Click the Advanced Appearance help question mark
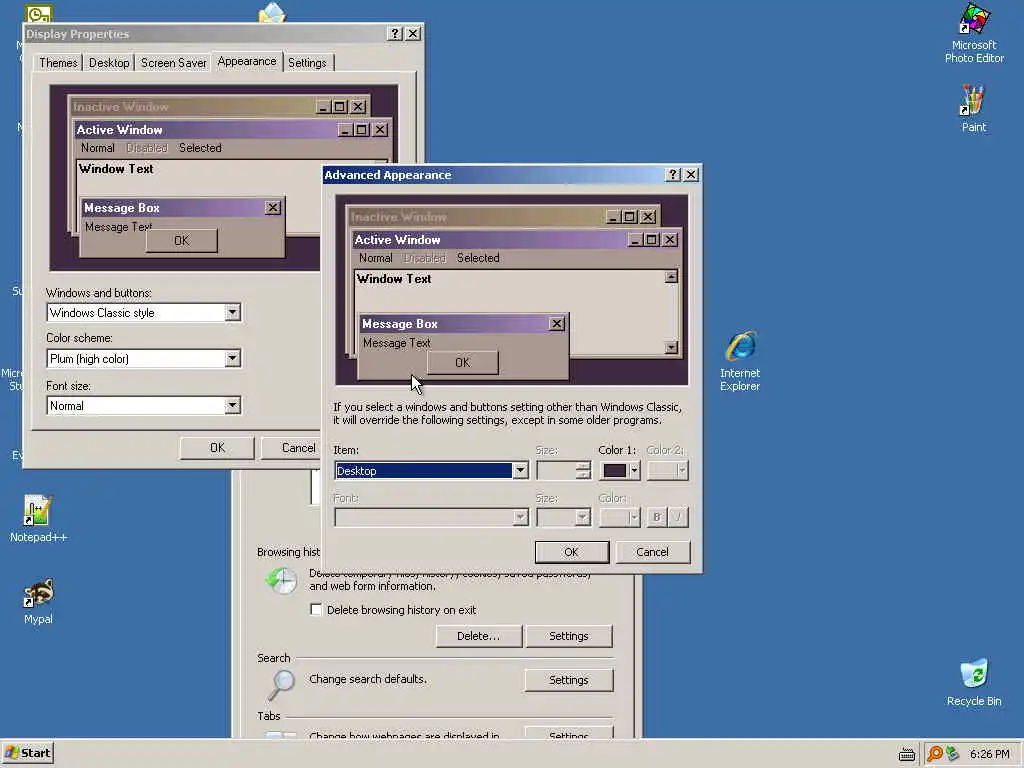This screenshot has height=768, width=1024. [673, 175]
